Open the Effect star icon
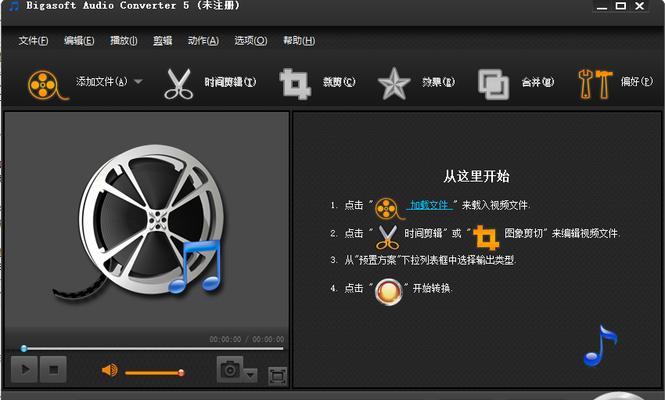The width and height of the screenshot is (665, 400). coord(394,84)
